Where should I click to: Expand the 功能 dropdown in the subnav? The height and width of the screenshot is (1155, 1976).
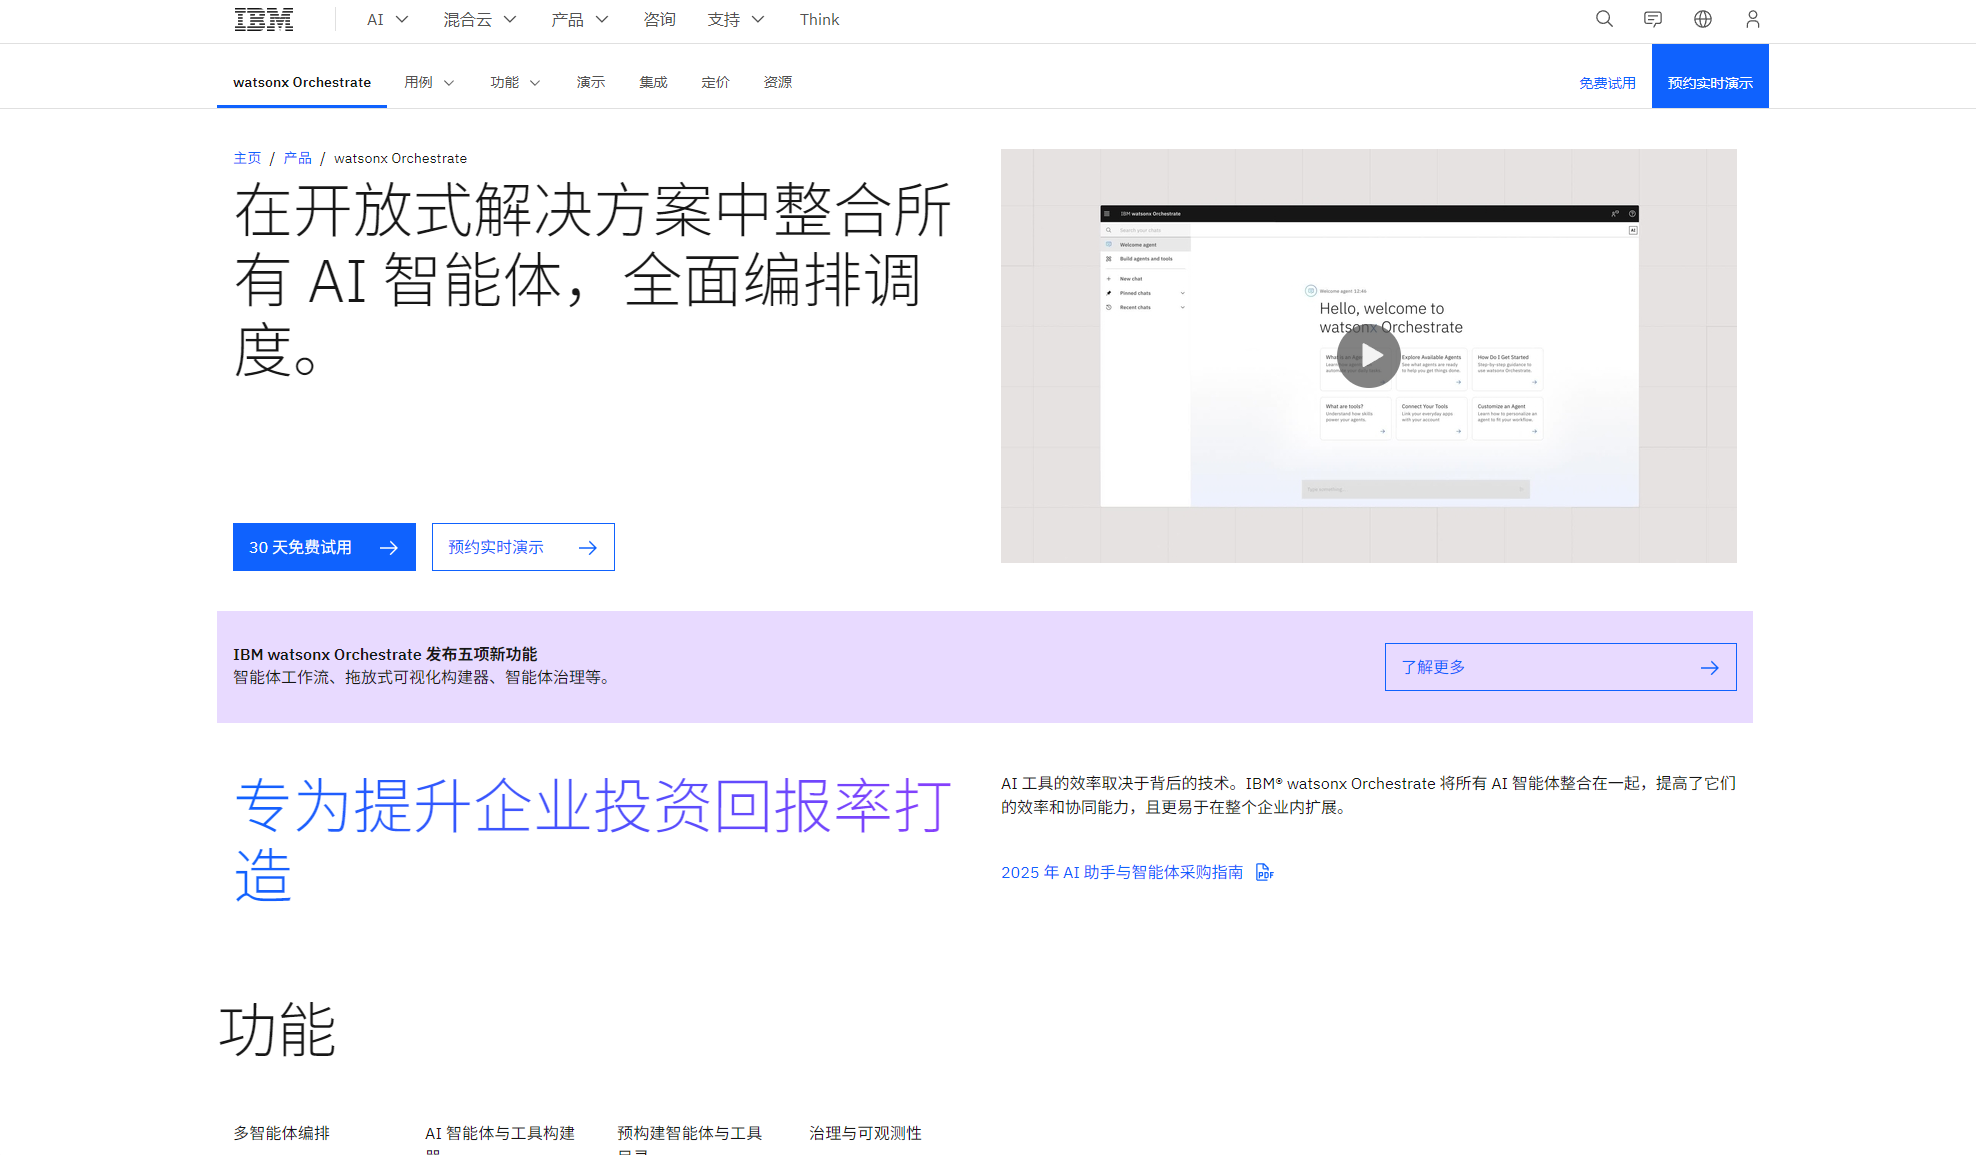pyautogui.click(x=514, y=82)
